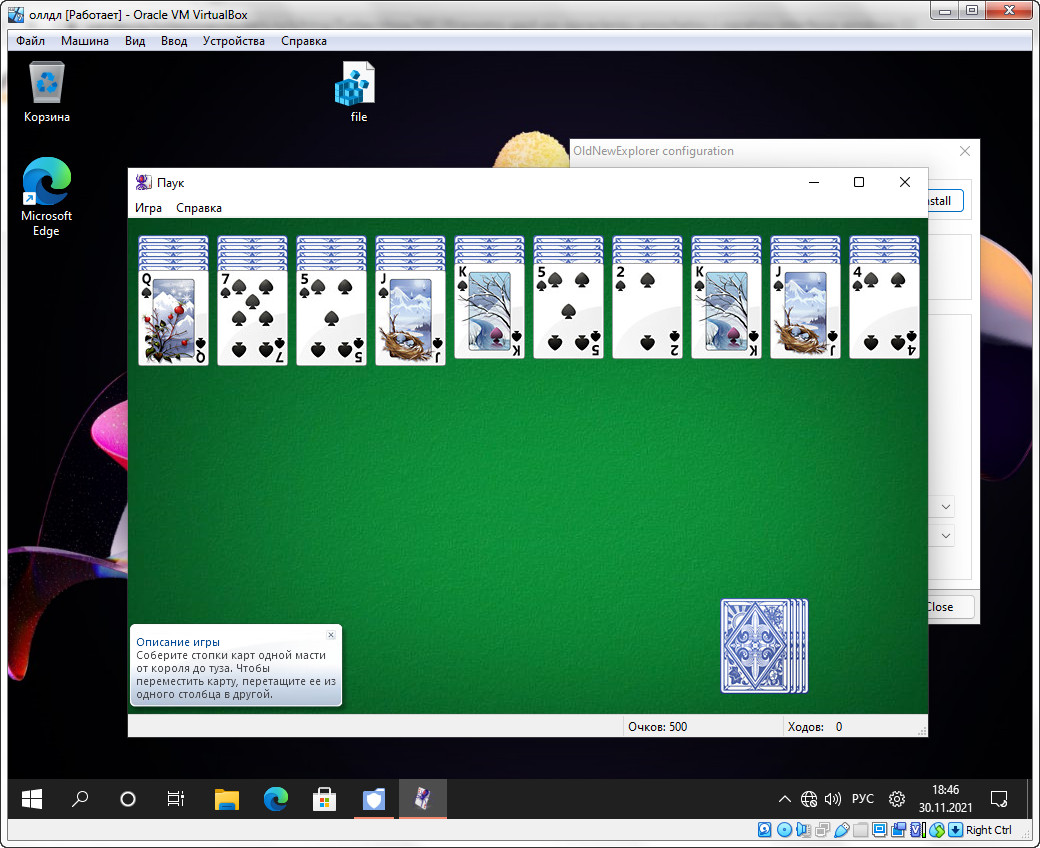Screen dimensions: 1040x848
Task: Open VirtualBox Устройства menu
Action: (x=233, y=40)
